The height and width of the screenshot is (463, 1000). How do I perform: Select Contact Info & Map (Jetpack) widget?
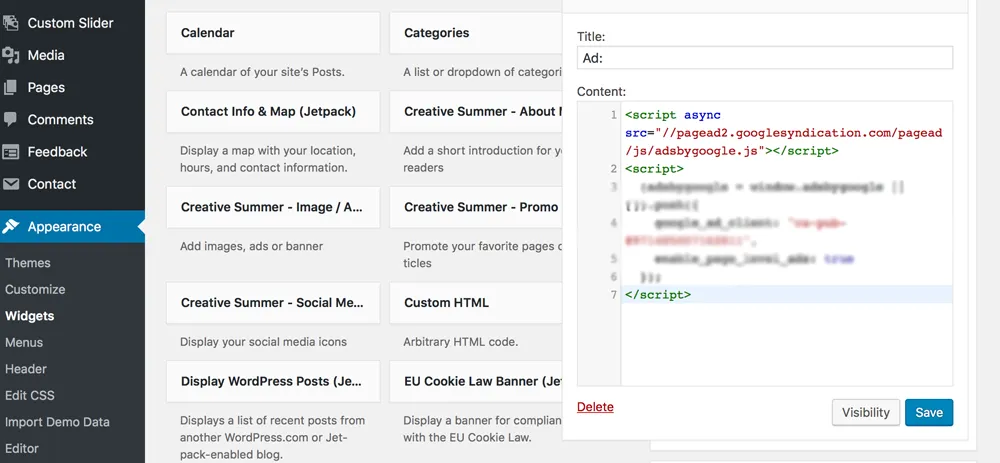(x=273, y=112)
